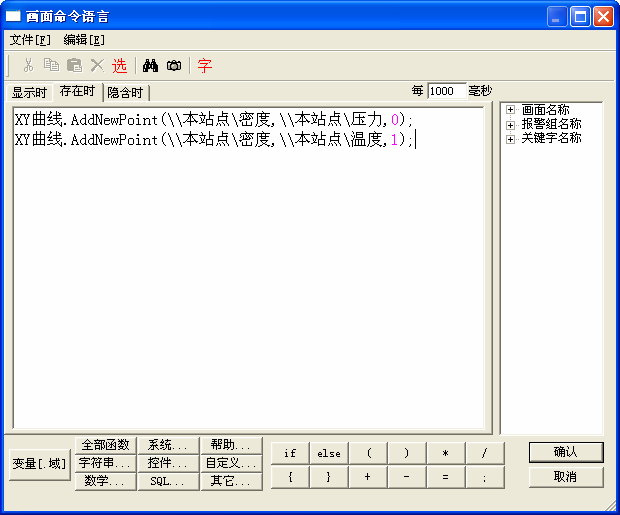
Task: Open font settings with red 字 icon
Action: coord(205,66)
